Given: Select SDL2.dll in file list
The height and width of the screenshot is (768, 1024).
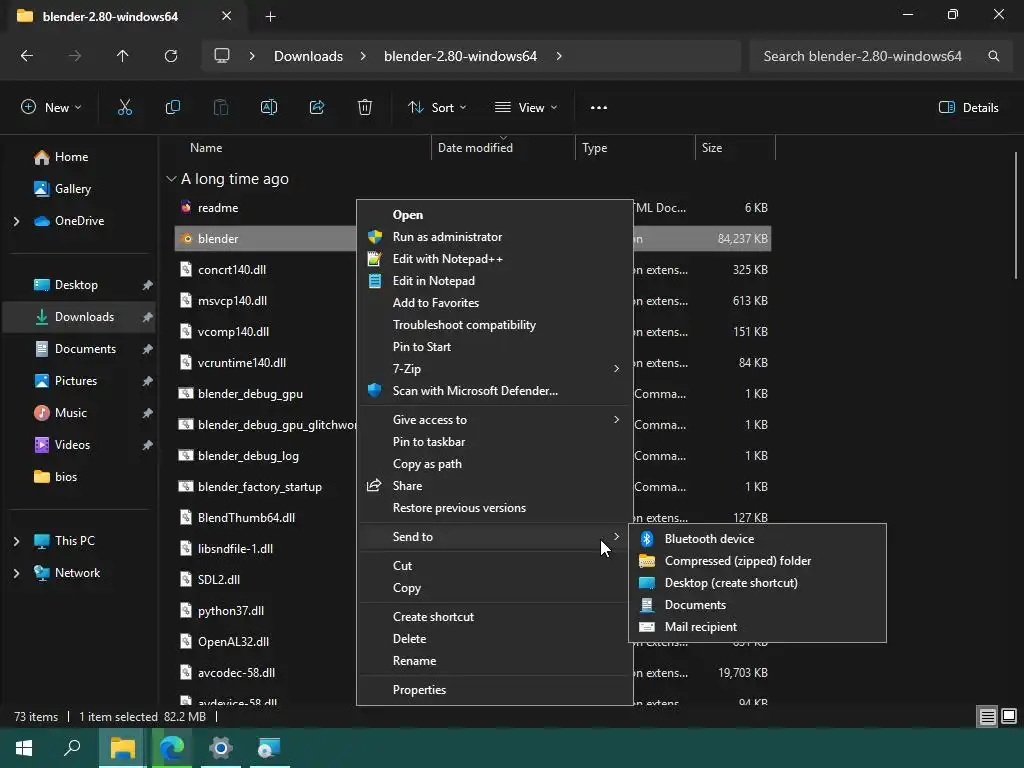Looking at the screenshot, I should (x=219, y=580).
